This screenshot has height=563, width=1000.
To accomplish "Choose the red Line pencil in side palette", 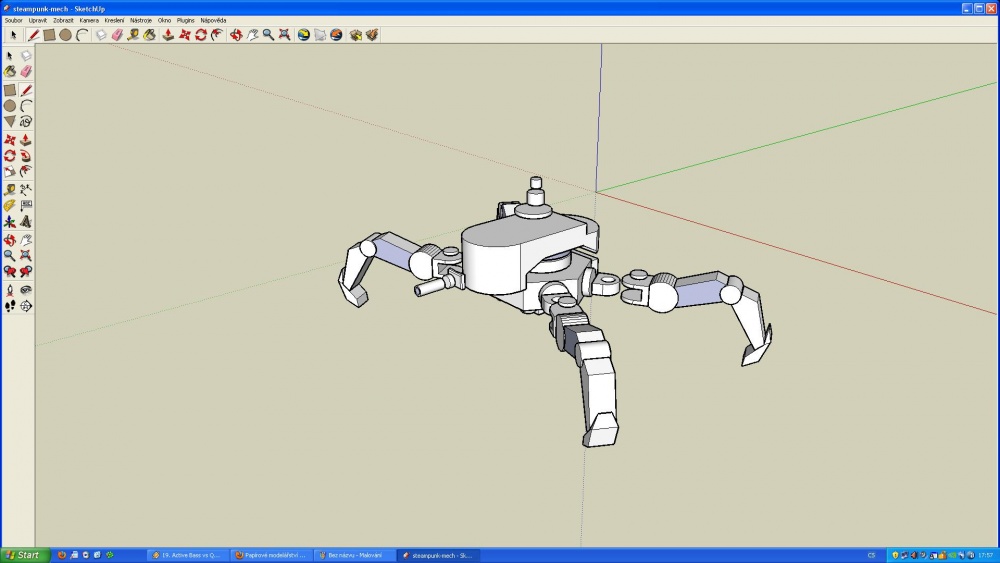I will tap(26, 90).
